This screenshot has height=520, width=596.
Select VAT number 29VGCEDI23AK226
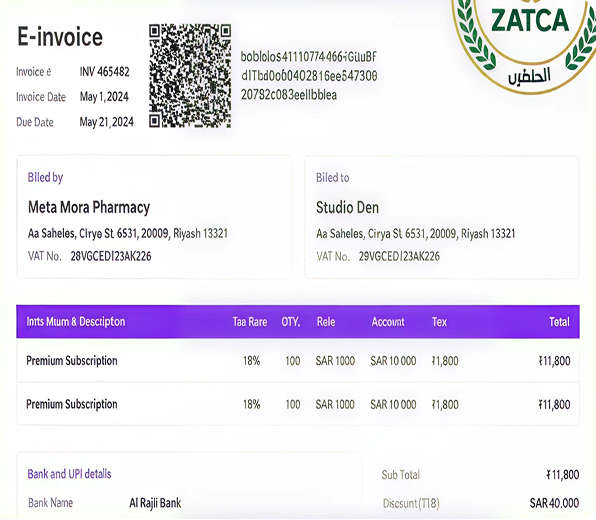coord(399,256)
